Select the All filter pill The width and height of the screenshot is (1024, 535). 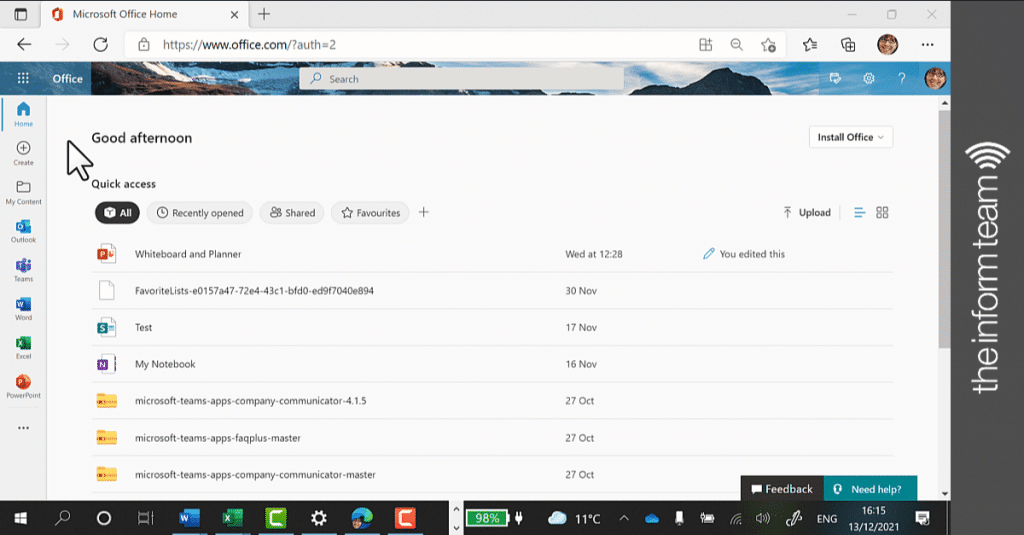click(118, 212)
